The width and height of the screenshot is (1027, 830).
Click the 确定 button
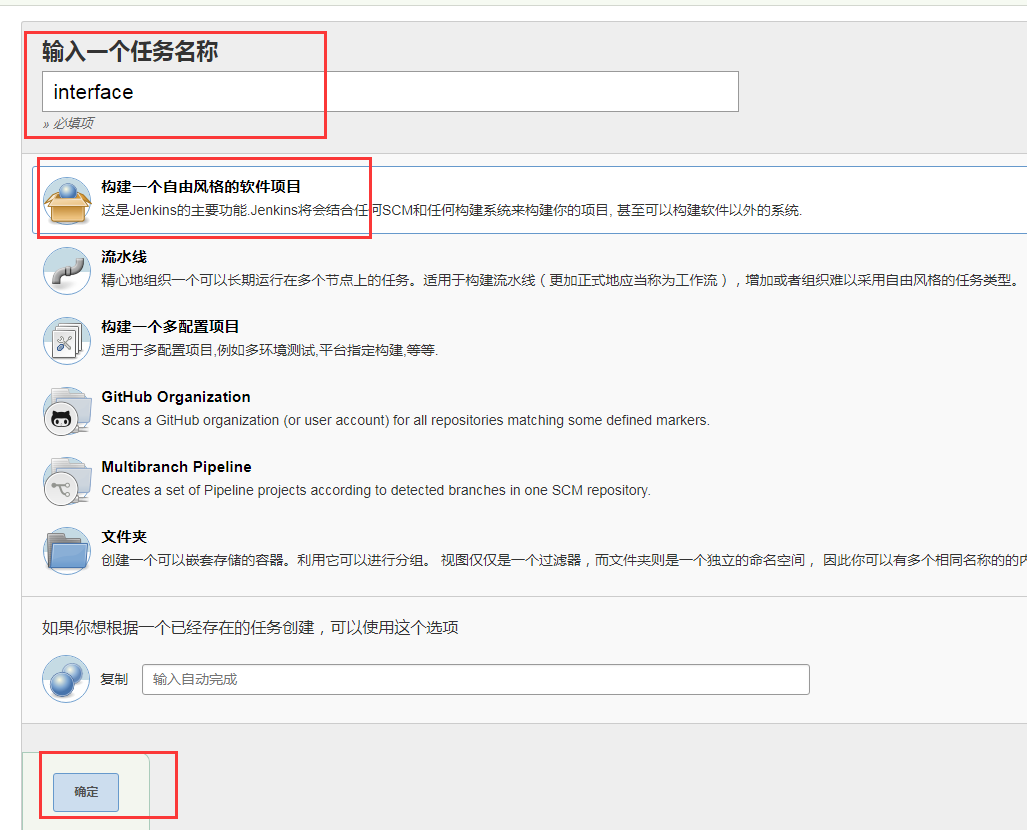pos(86,792)
